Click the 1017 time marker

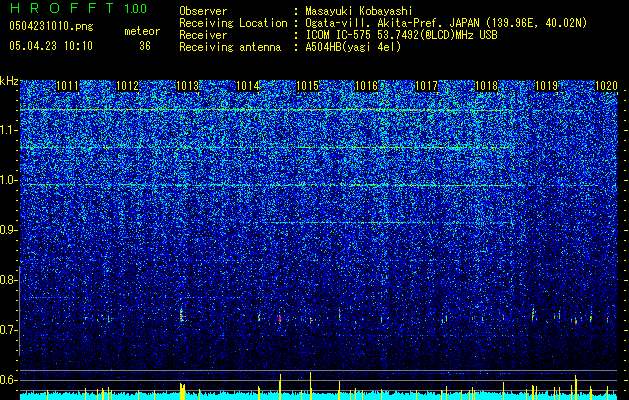tap(426, 86)
